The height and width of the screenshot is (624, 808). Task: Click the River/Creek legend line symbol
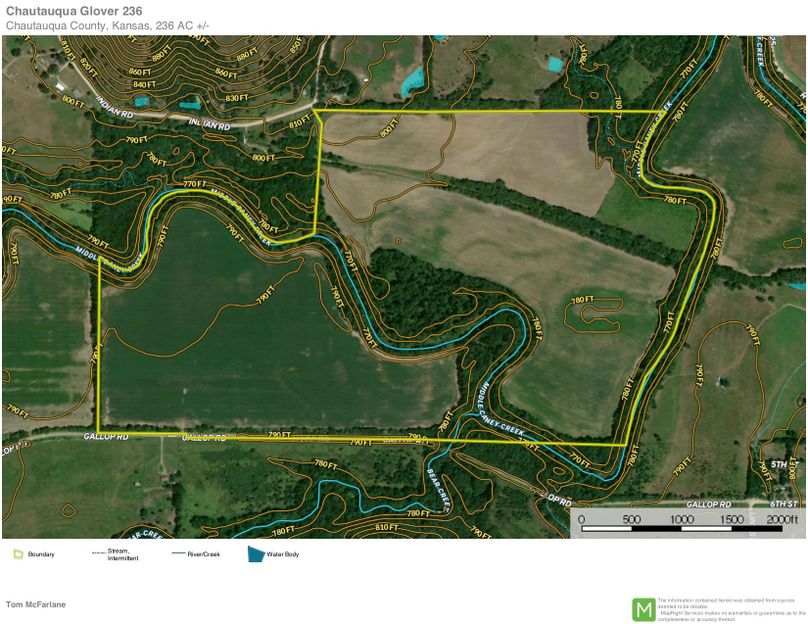tap(180, 553)
